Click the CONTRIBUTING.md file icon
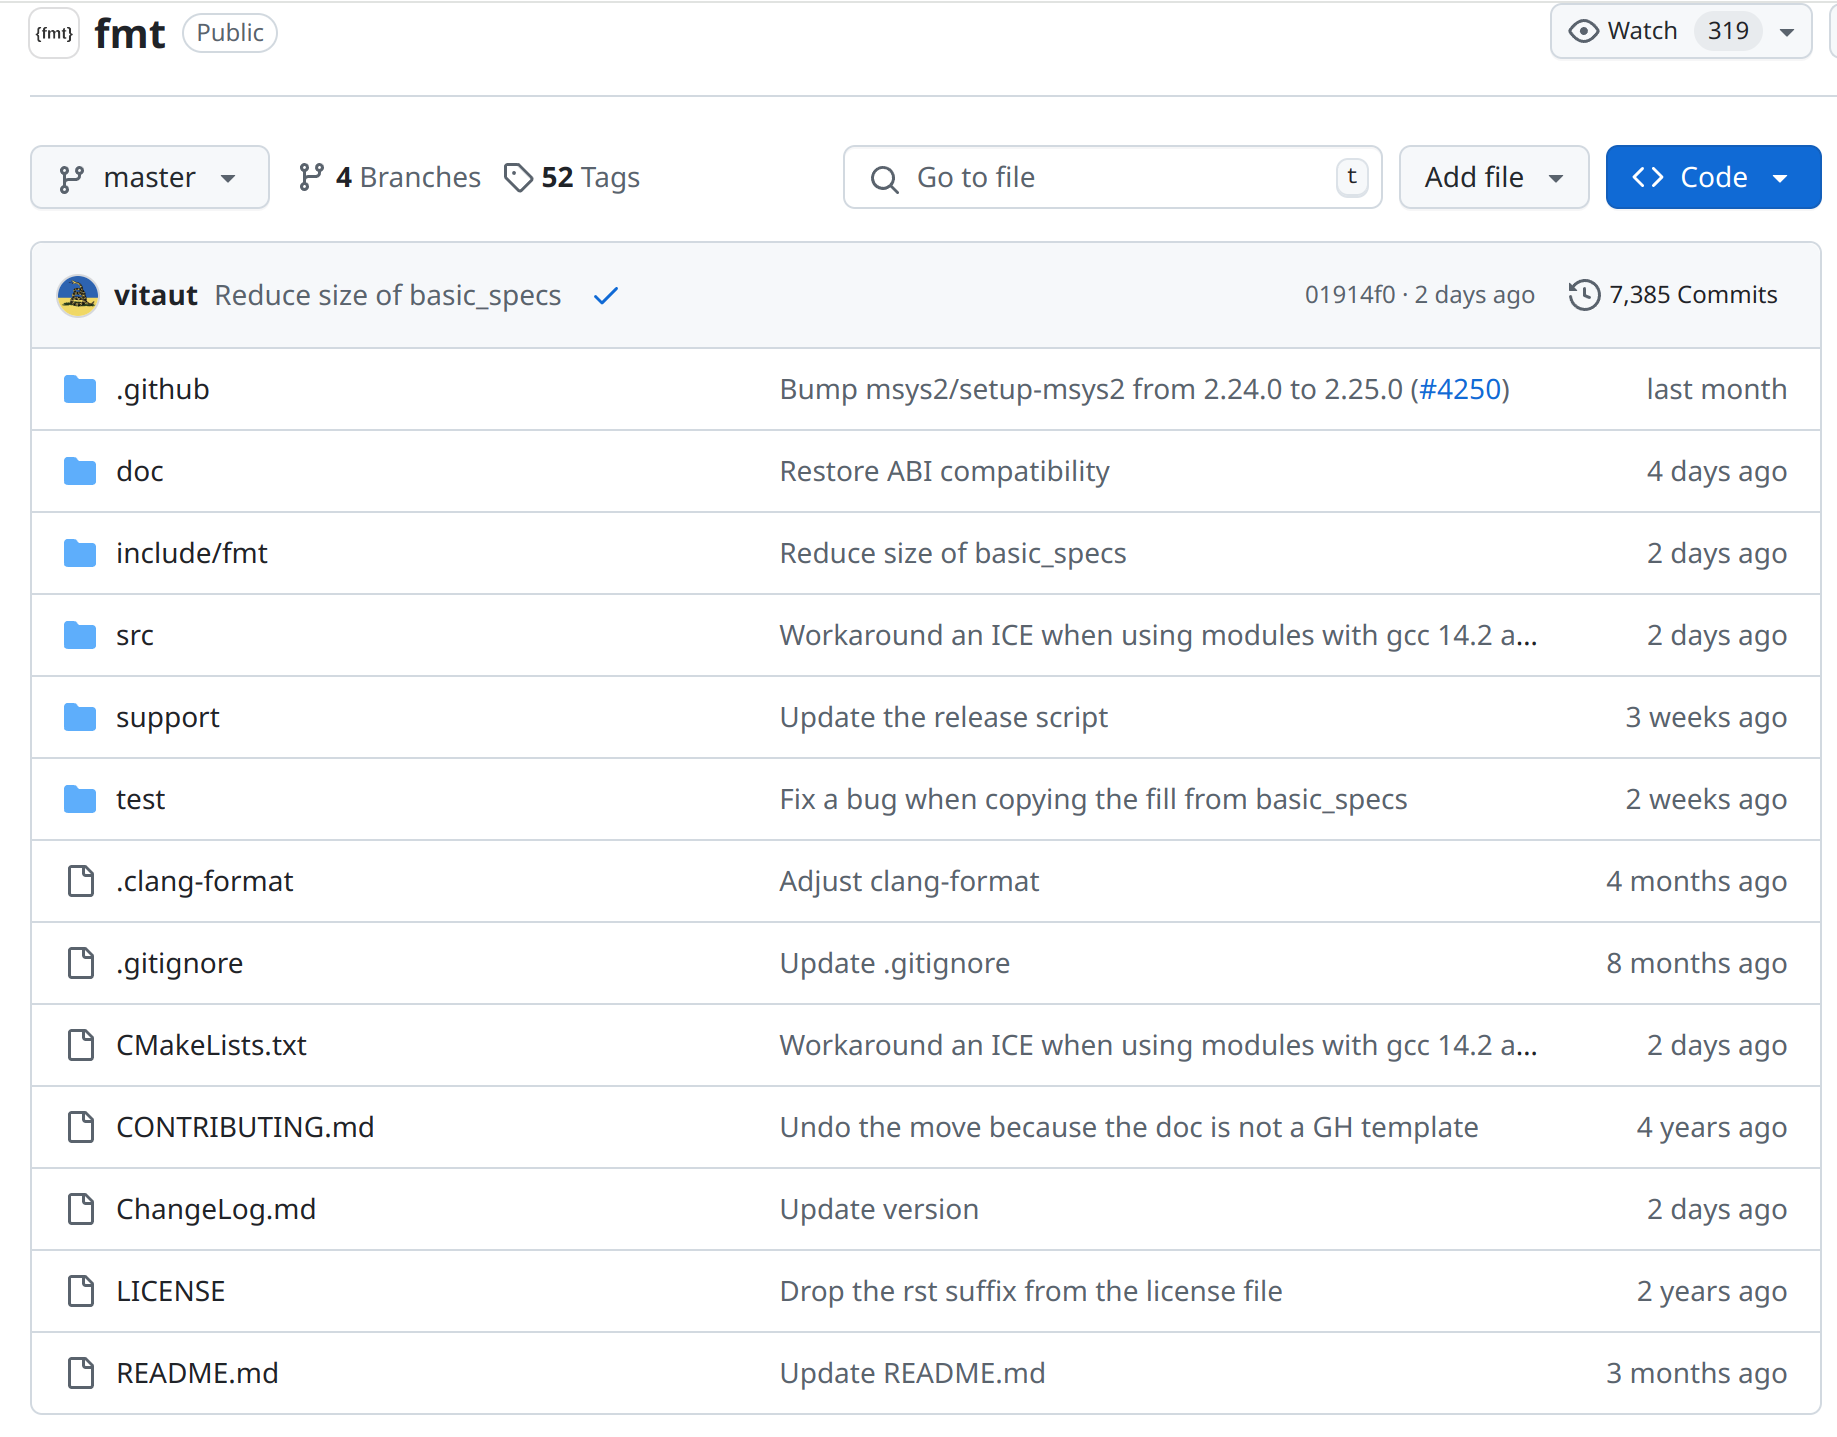1837x1437 pixels. 80,1127
